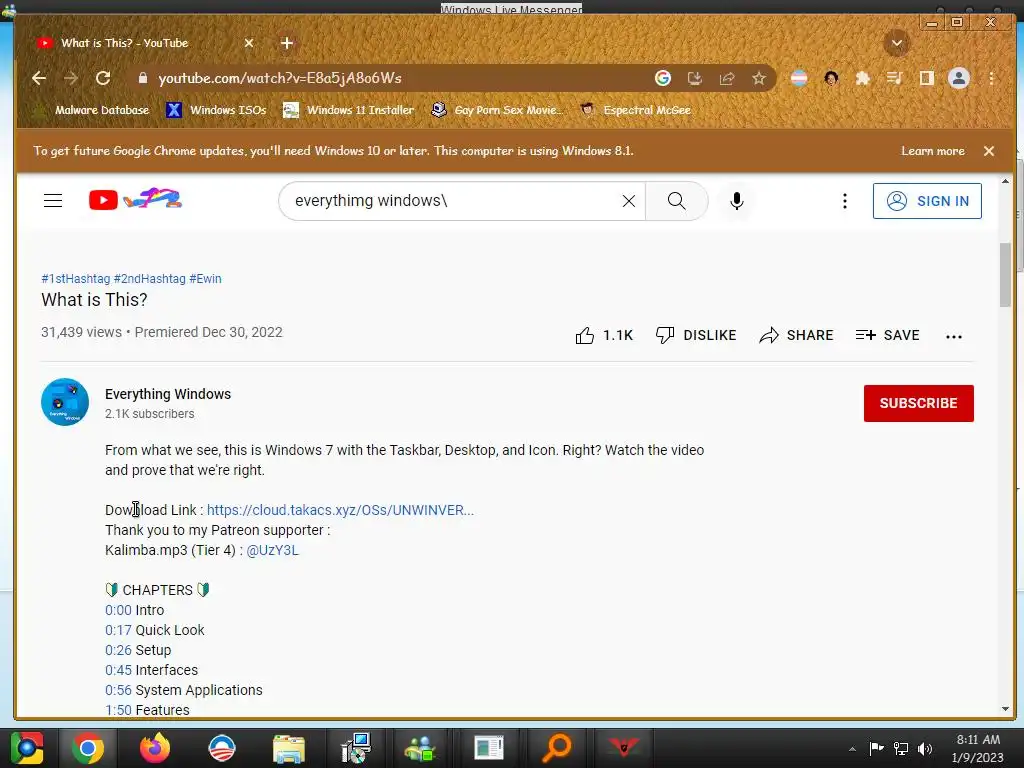Like the video with thumbs up

click(x=604, y=335)
